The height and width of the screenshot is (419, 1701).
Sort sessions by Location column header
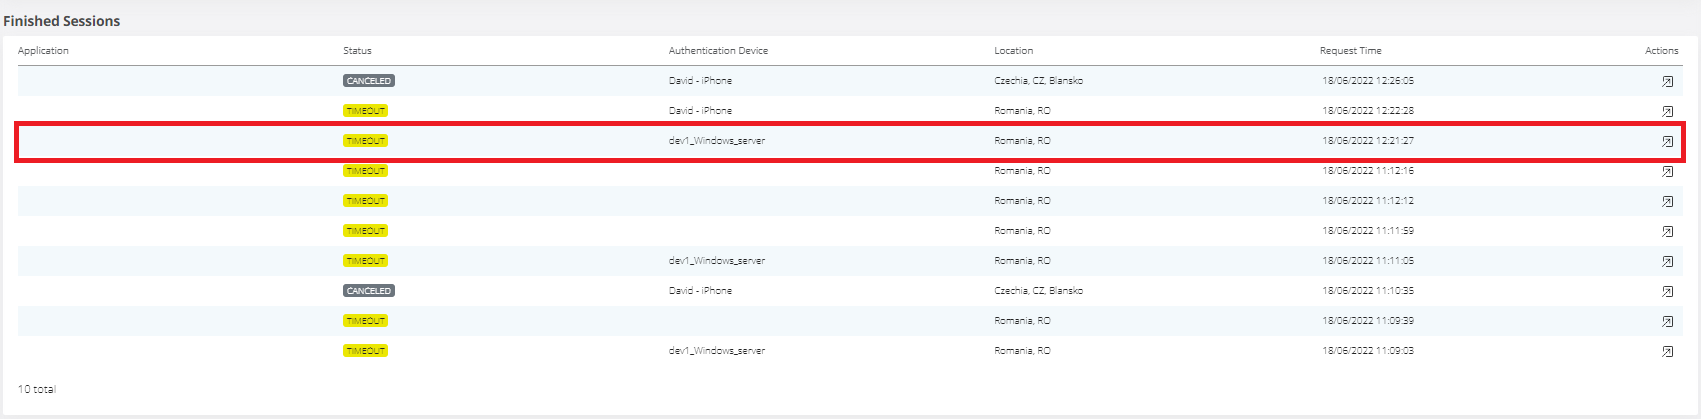point(1013,50)
